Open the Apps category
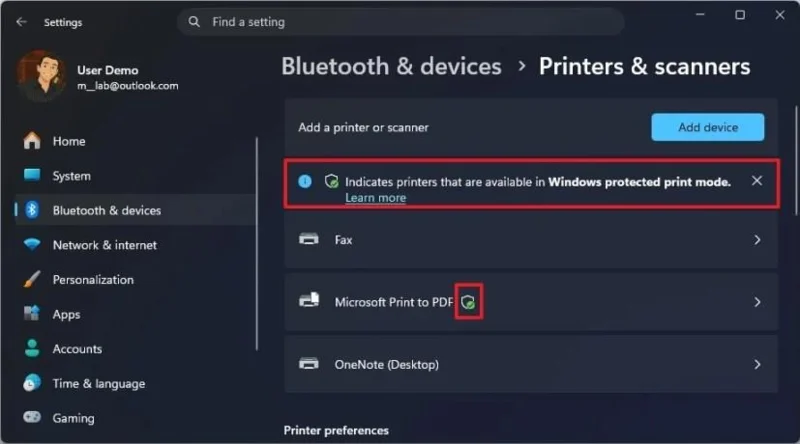Viewport: 800px width, 444px height. 135,314
